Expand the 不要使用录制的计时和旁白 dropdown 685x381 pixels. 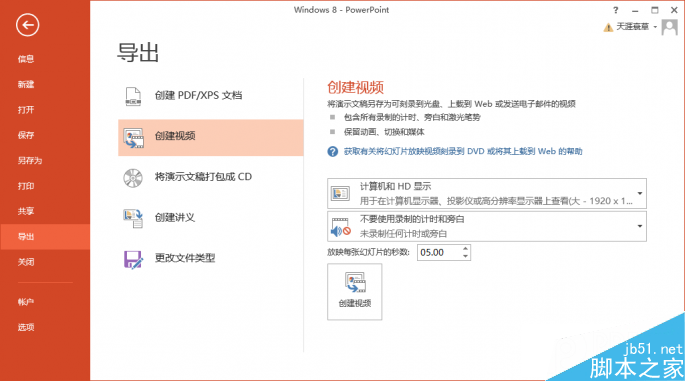[487, 226]
